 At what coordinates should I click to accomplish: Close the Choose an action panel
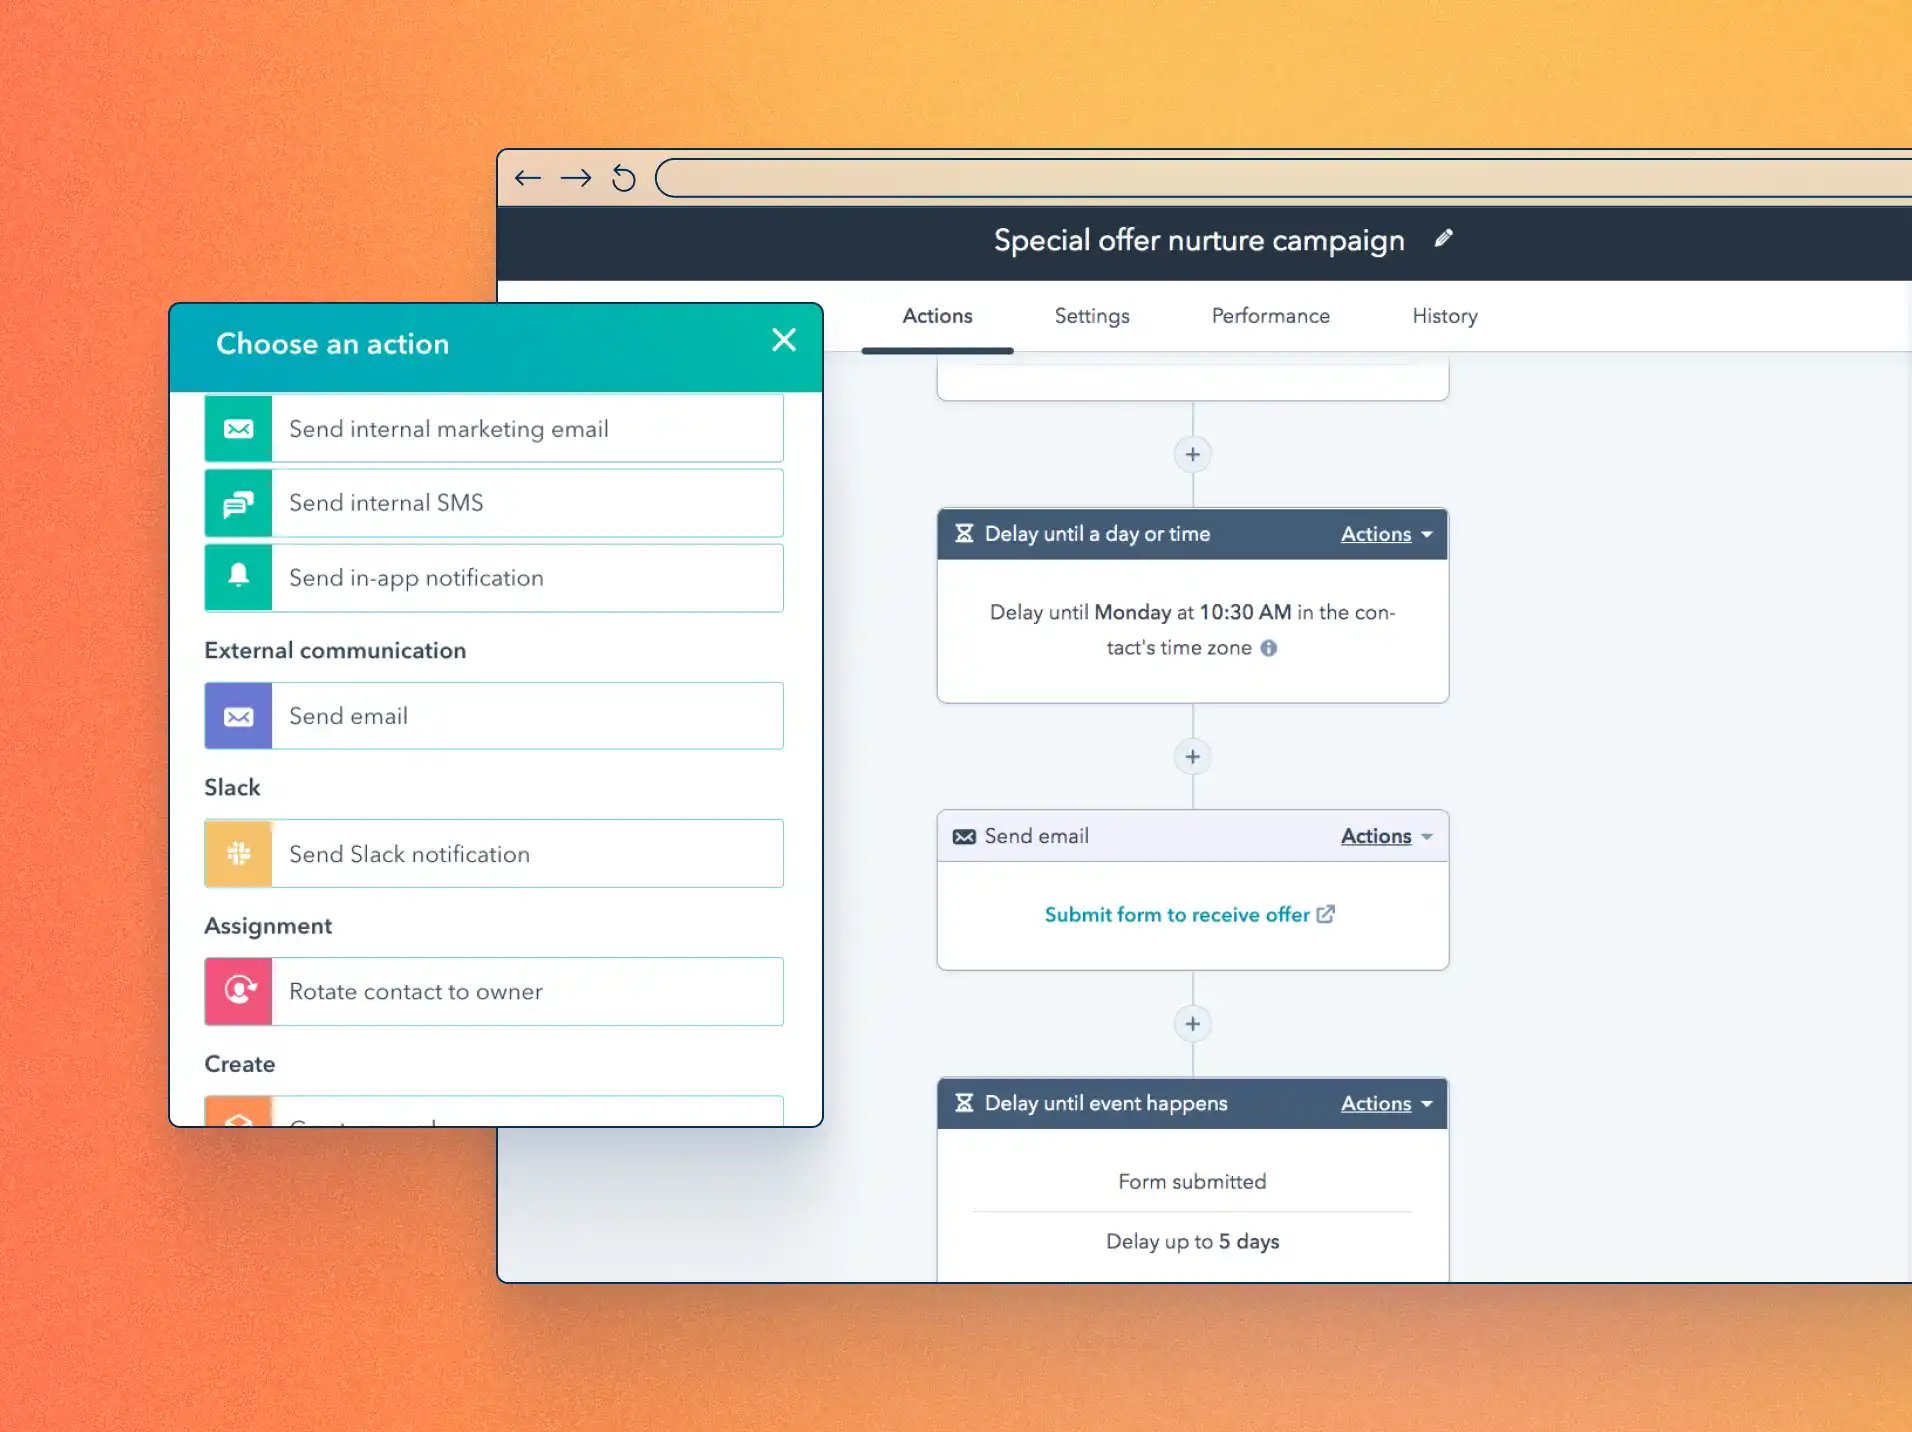pos(784,340)
